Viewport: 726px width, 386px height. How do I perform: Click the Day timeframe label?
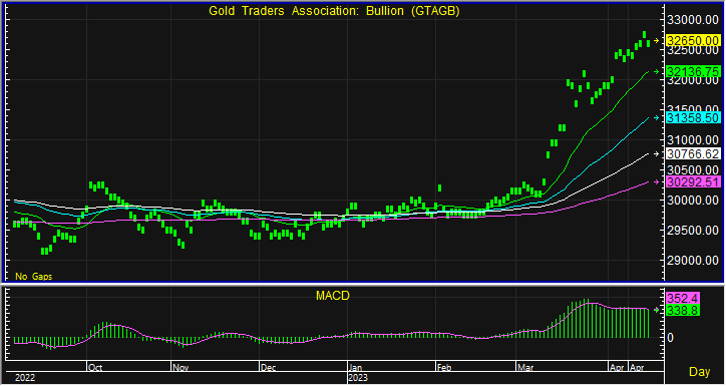click(x=700, y=372)
